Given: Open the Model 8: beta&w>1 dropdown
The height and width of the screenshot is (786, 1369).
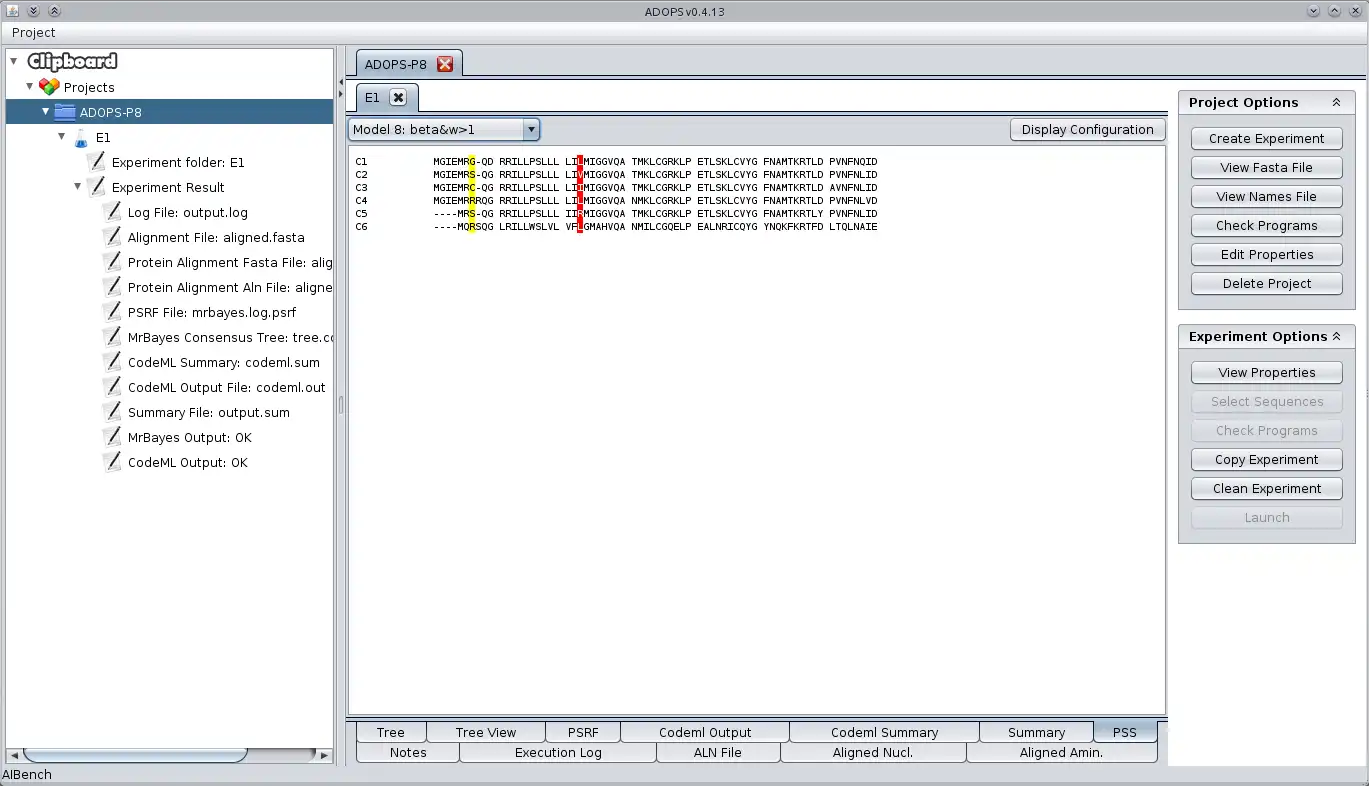Looking at the screenshot, I should point(530,129).
